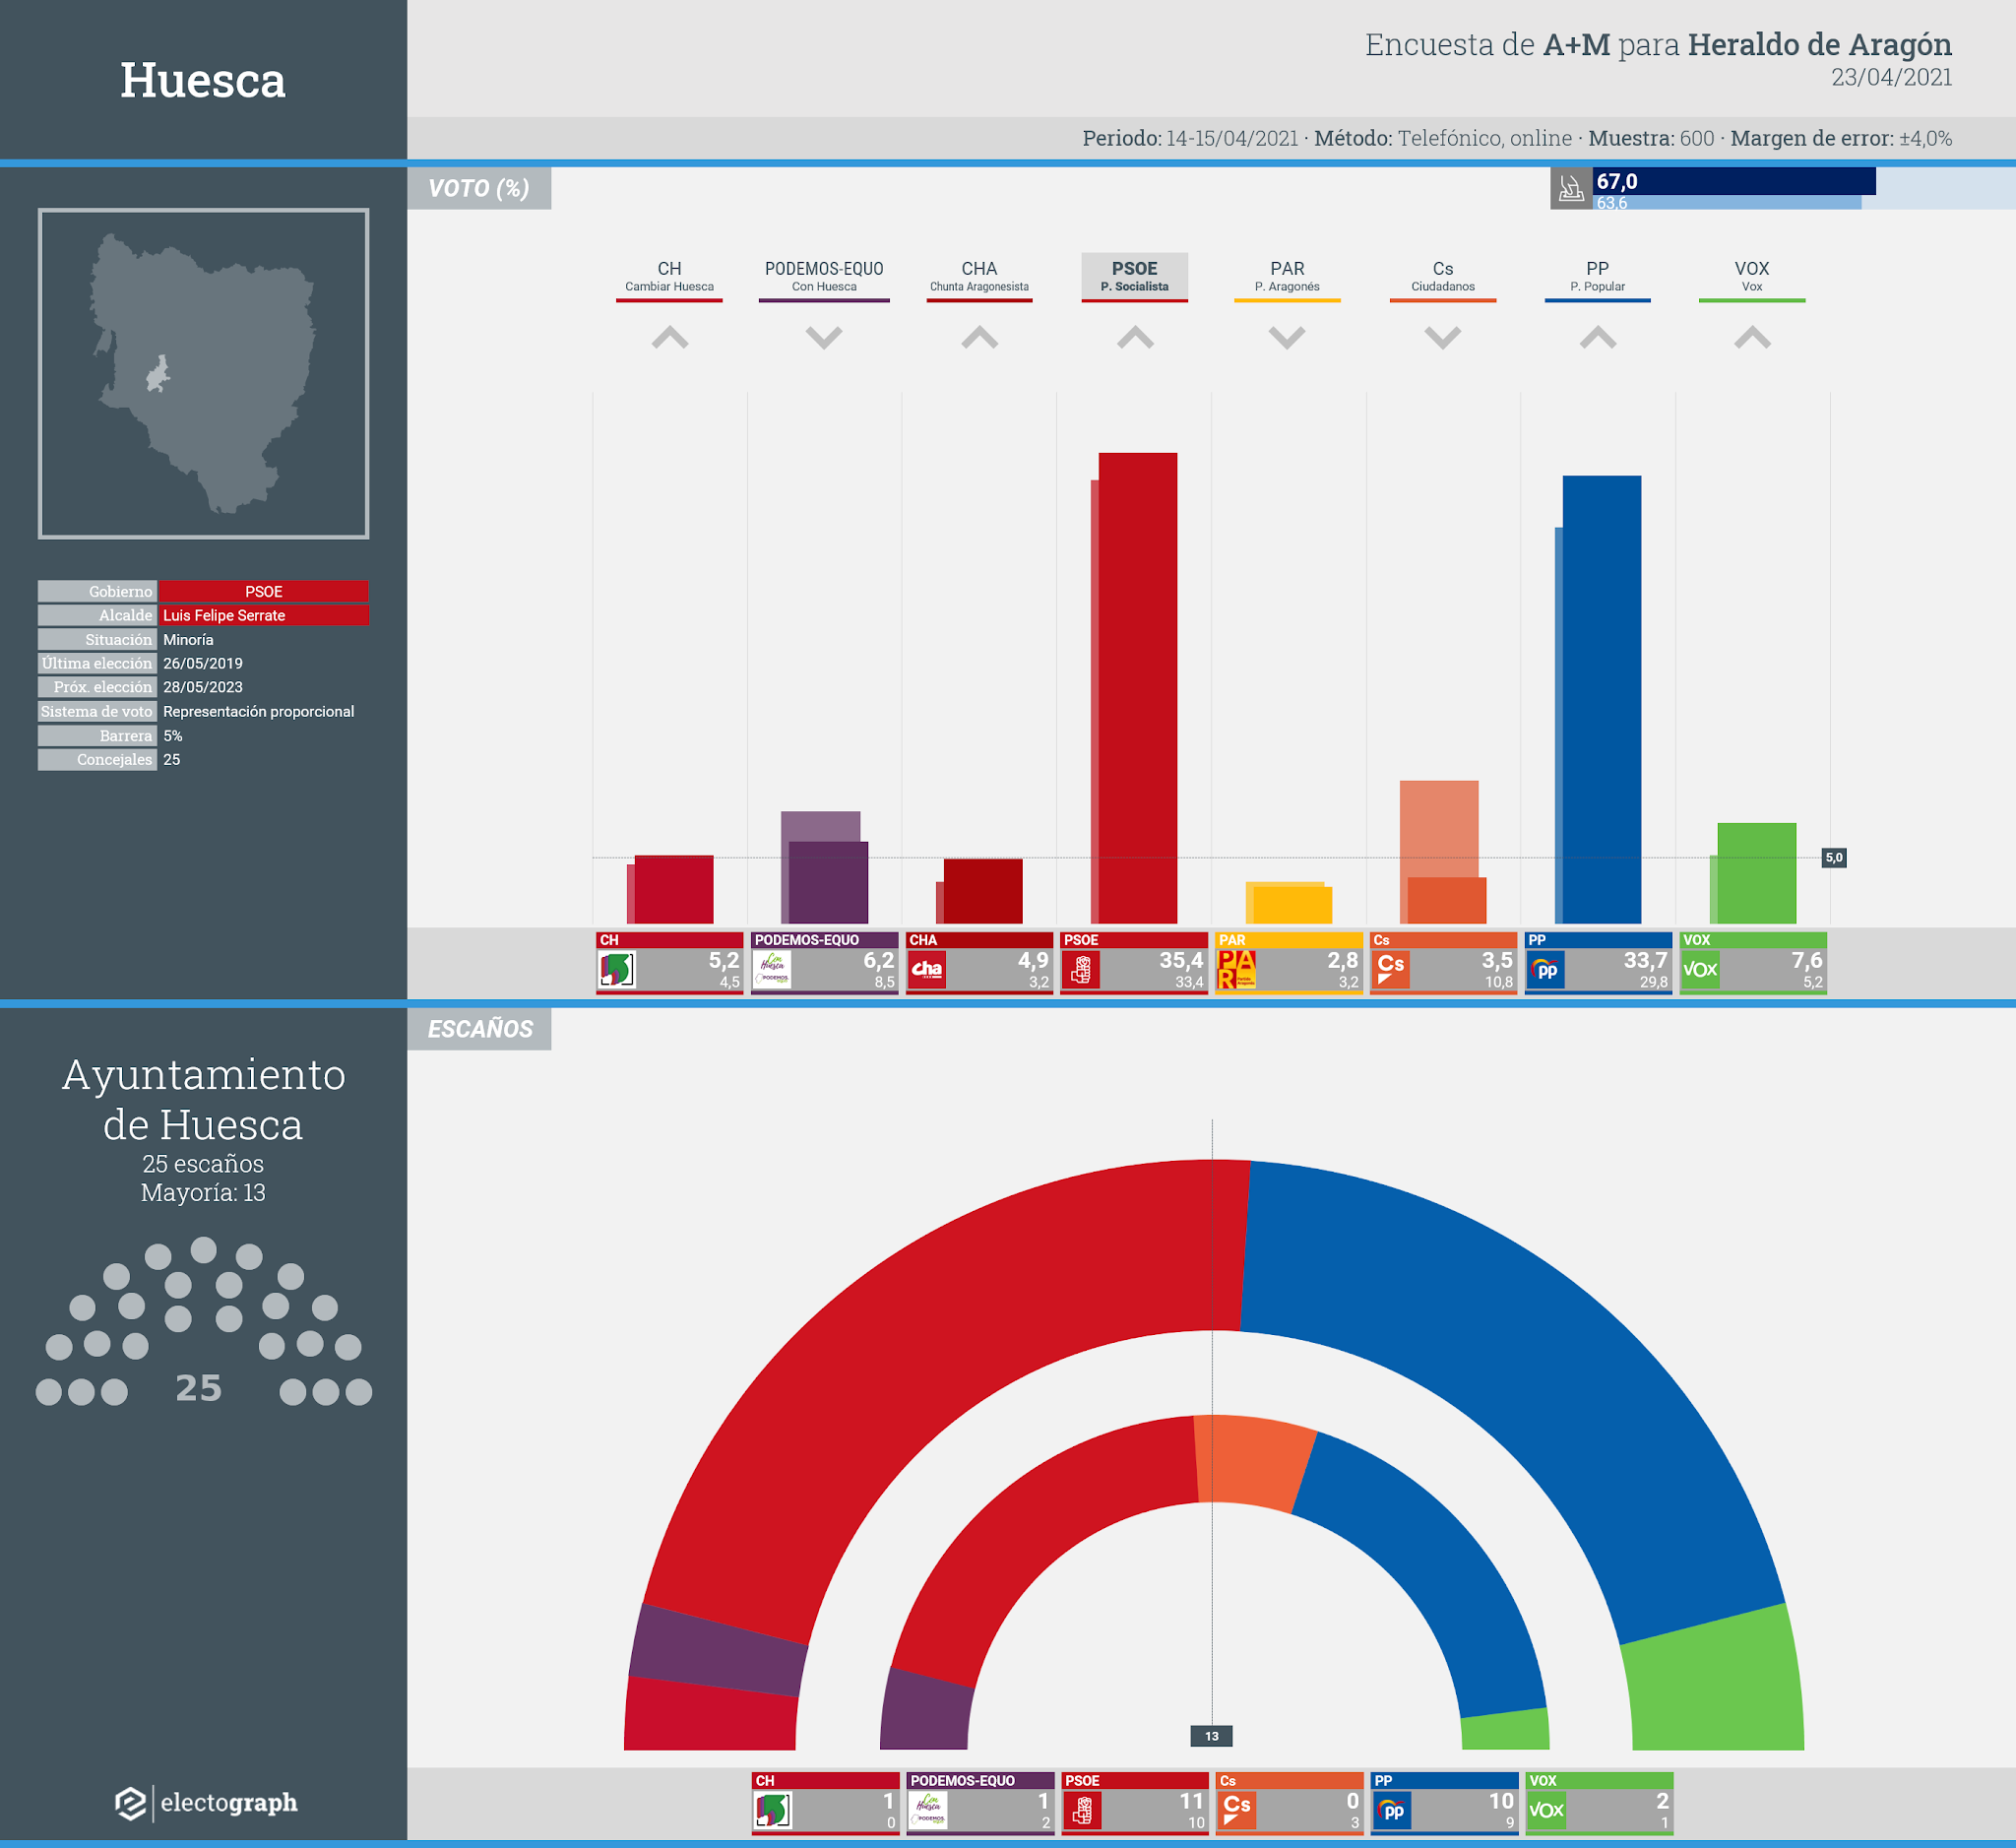This screenshot has height=1848, width=2016.
Task: Select the ESCAÑOS section tab
Action: pos(479,1029)
